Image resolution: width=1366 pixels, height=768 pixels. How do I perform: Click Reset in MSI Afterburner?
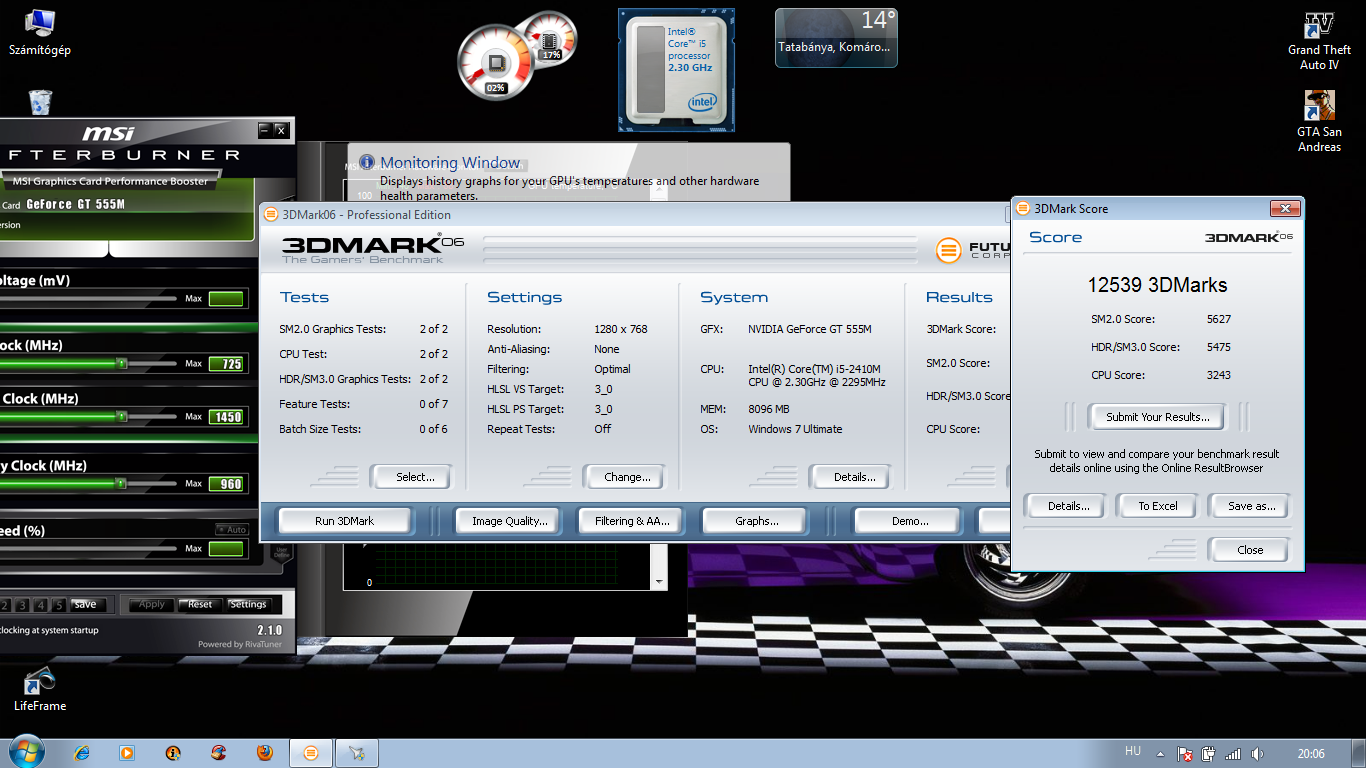[200, 605]
